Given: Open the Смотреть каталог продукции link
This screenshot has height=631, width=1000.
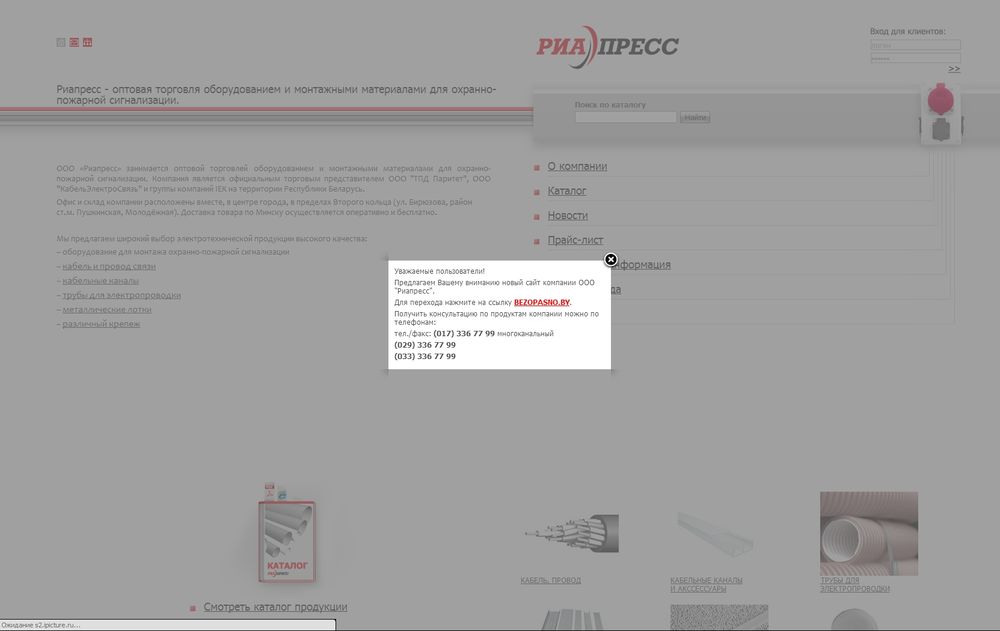Looking at the screenshot, I should point(275,607).
